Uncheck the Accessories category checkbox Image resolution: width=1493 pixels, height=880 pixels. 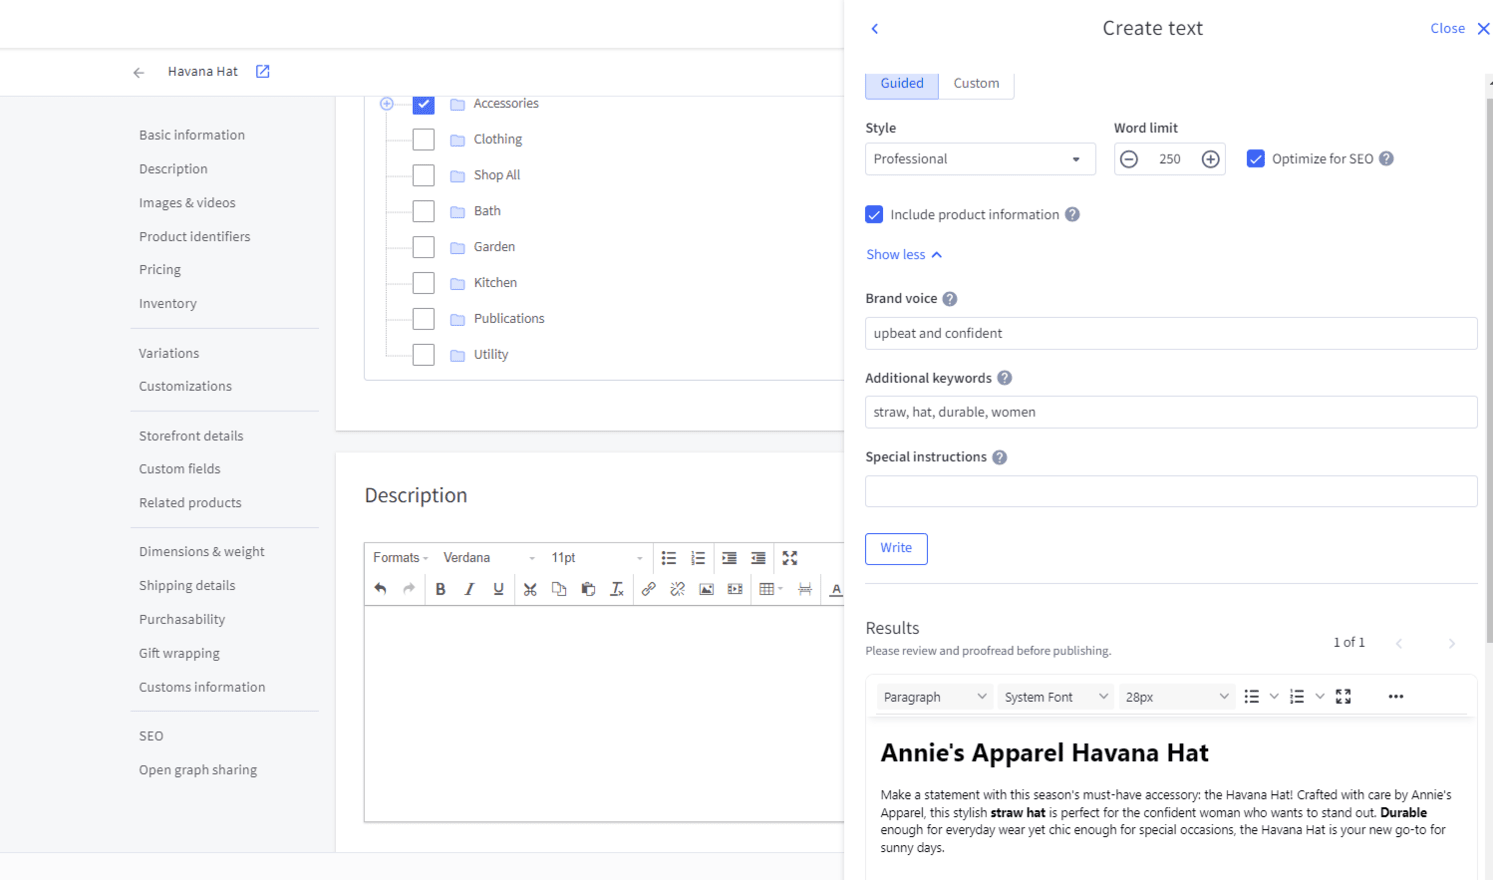(x=424, y=104)
